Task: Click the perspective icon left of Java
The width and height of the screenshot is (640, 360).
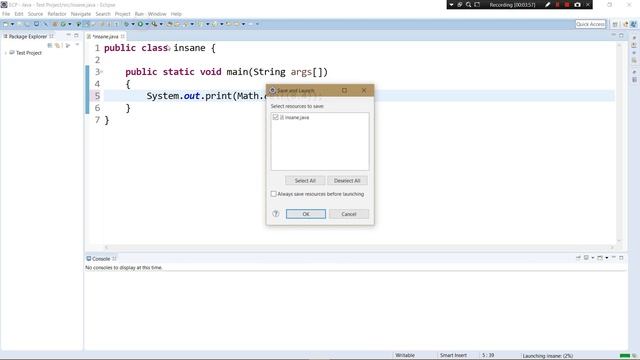Action: pyautogui.click(x=625, y=24)
